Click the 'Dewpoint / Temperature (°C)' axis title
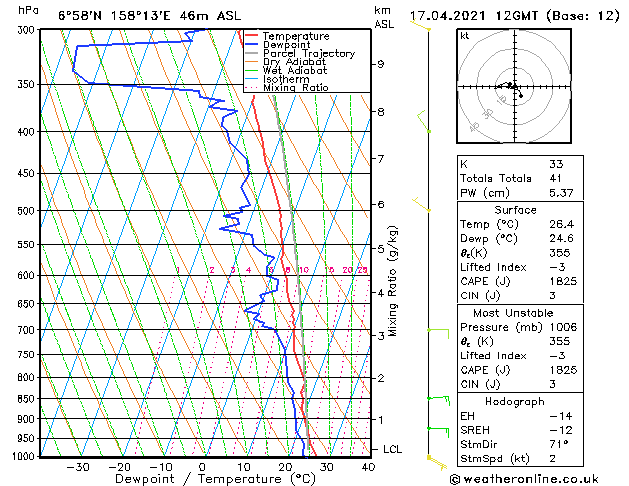 [215, 479]
